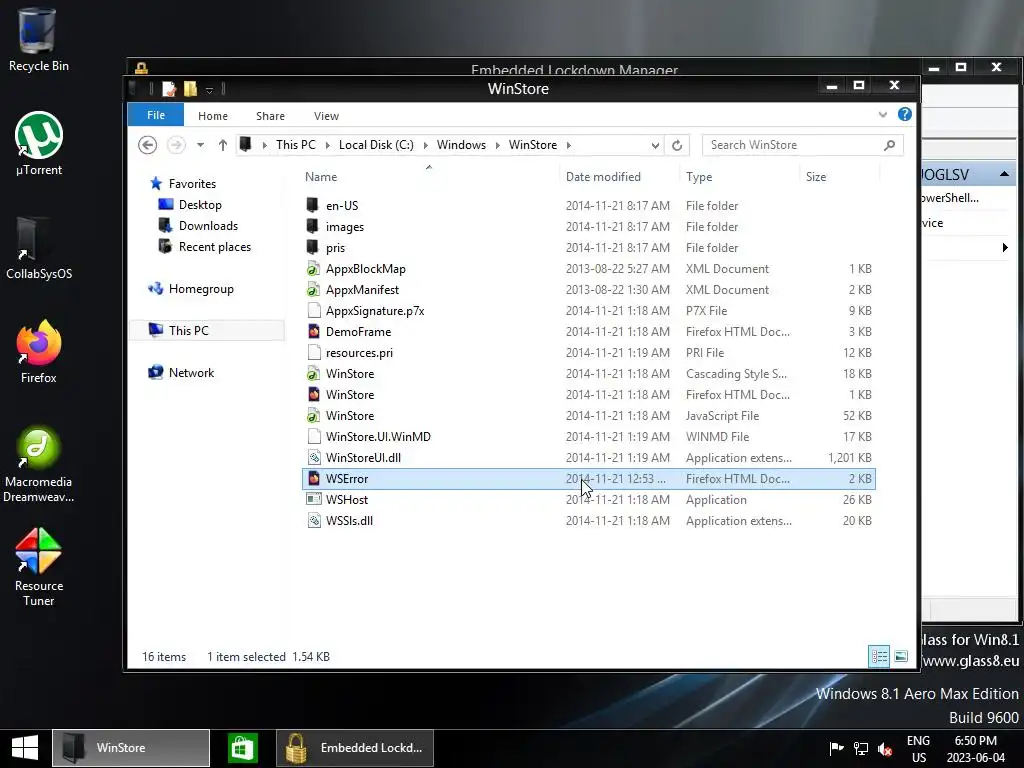The height and width of the screenshot is (768, 1024).
Task: Open Macromedia Dreamweaver desktop shortcut
Action: tap(39, 464)
